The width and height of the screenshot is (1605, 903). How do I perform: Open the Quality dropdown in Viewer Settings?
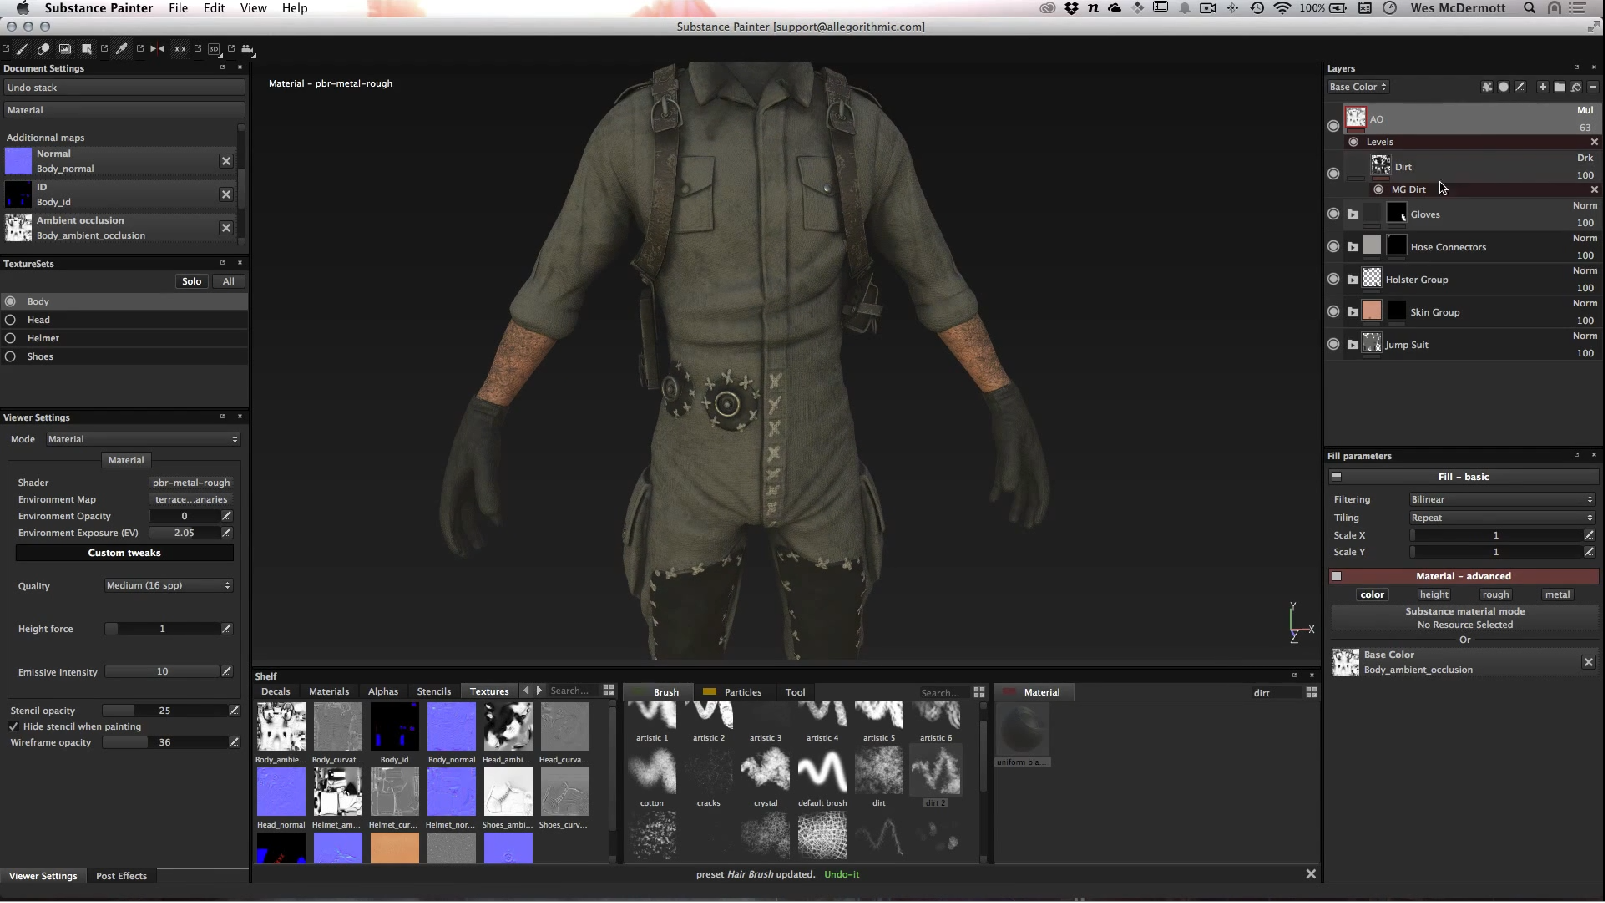168,586
